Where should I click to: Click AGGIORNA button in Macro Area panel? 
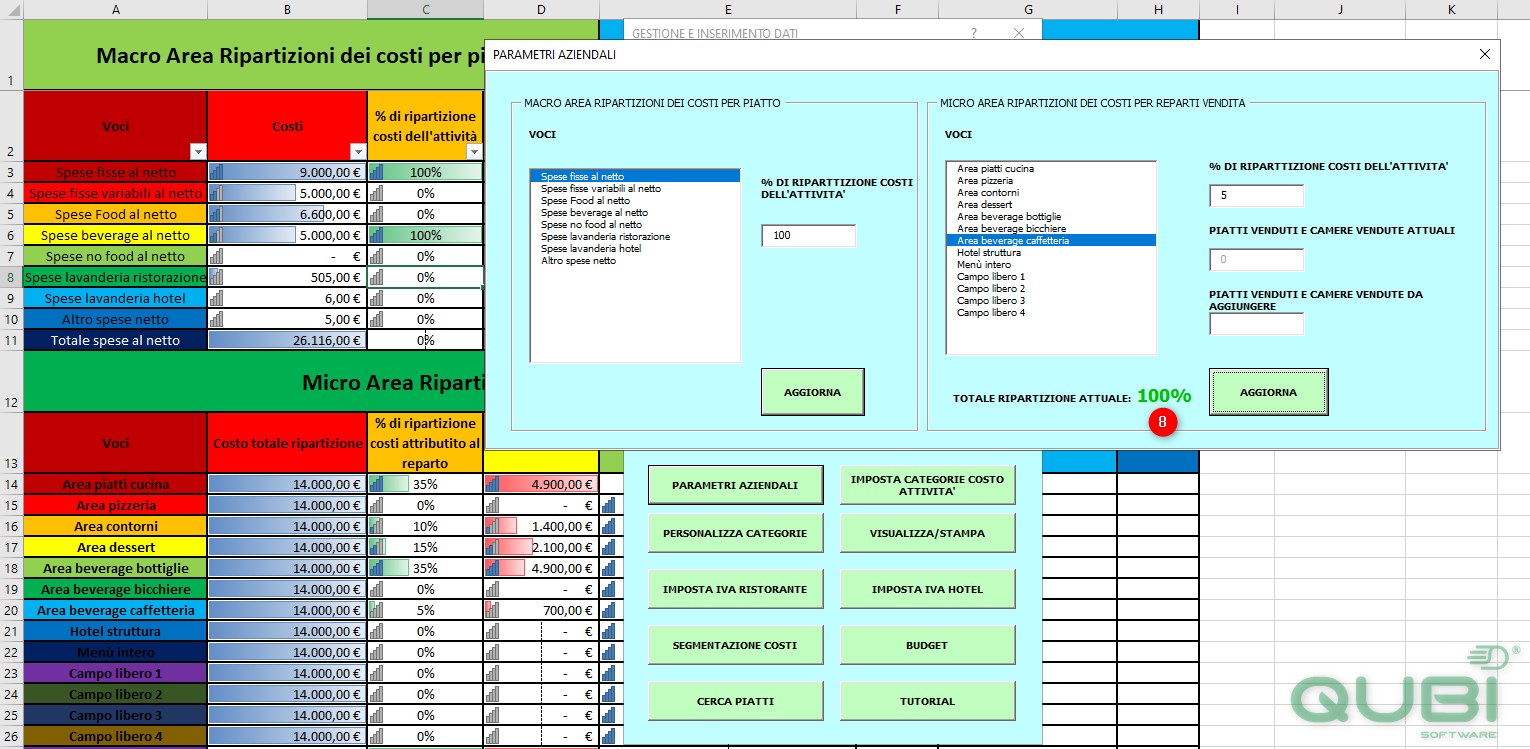(x=812, y=392)
